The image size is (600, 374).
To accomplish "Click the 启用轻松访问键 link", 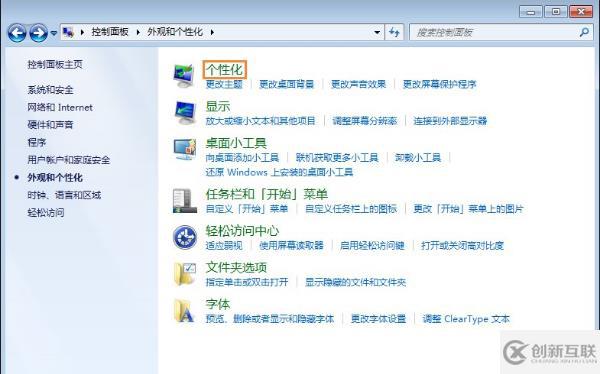I will coord(372,246).
